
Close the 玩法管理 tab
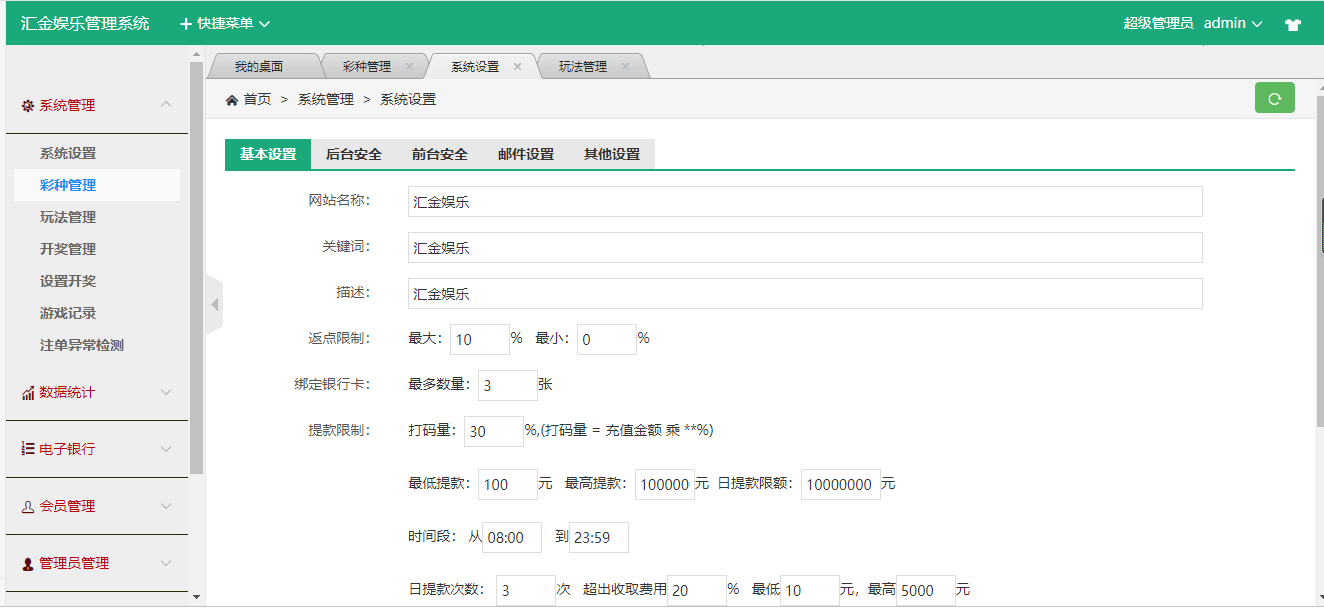point(625,67)
